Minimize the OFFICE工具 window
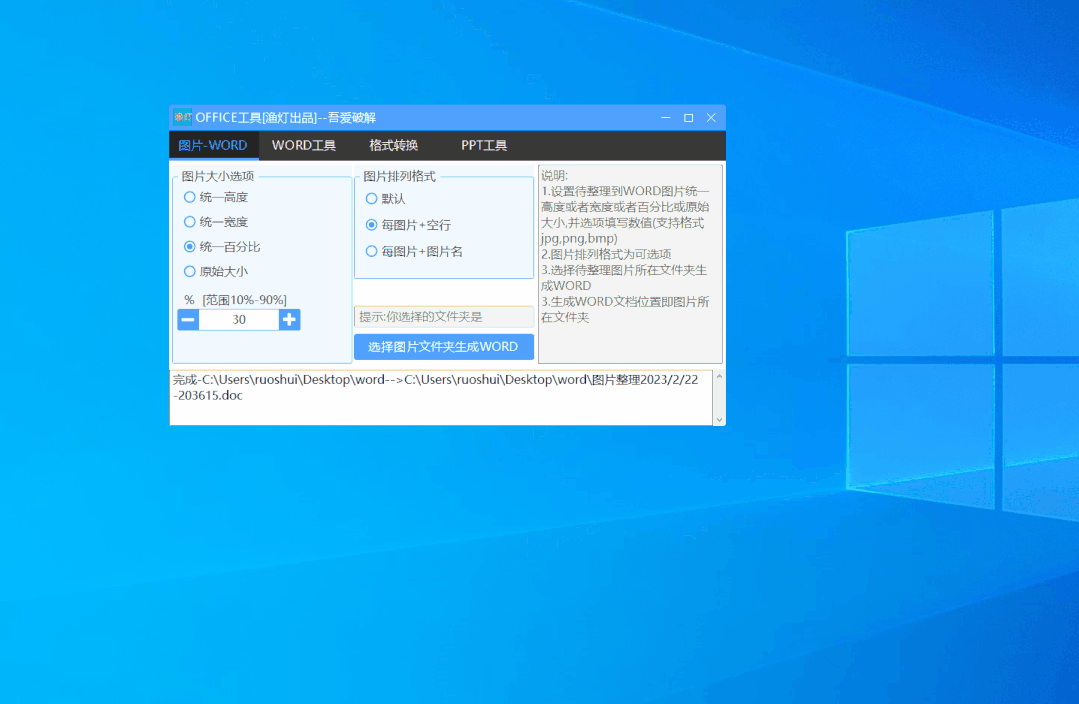Screen dimensions: 1079x704 pos(665,118)
